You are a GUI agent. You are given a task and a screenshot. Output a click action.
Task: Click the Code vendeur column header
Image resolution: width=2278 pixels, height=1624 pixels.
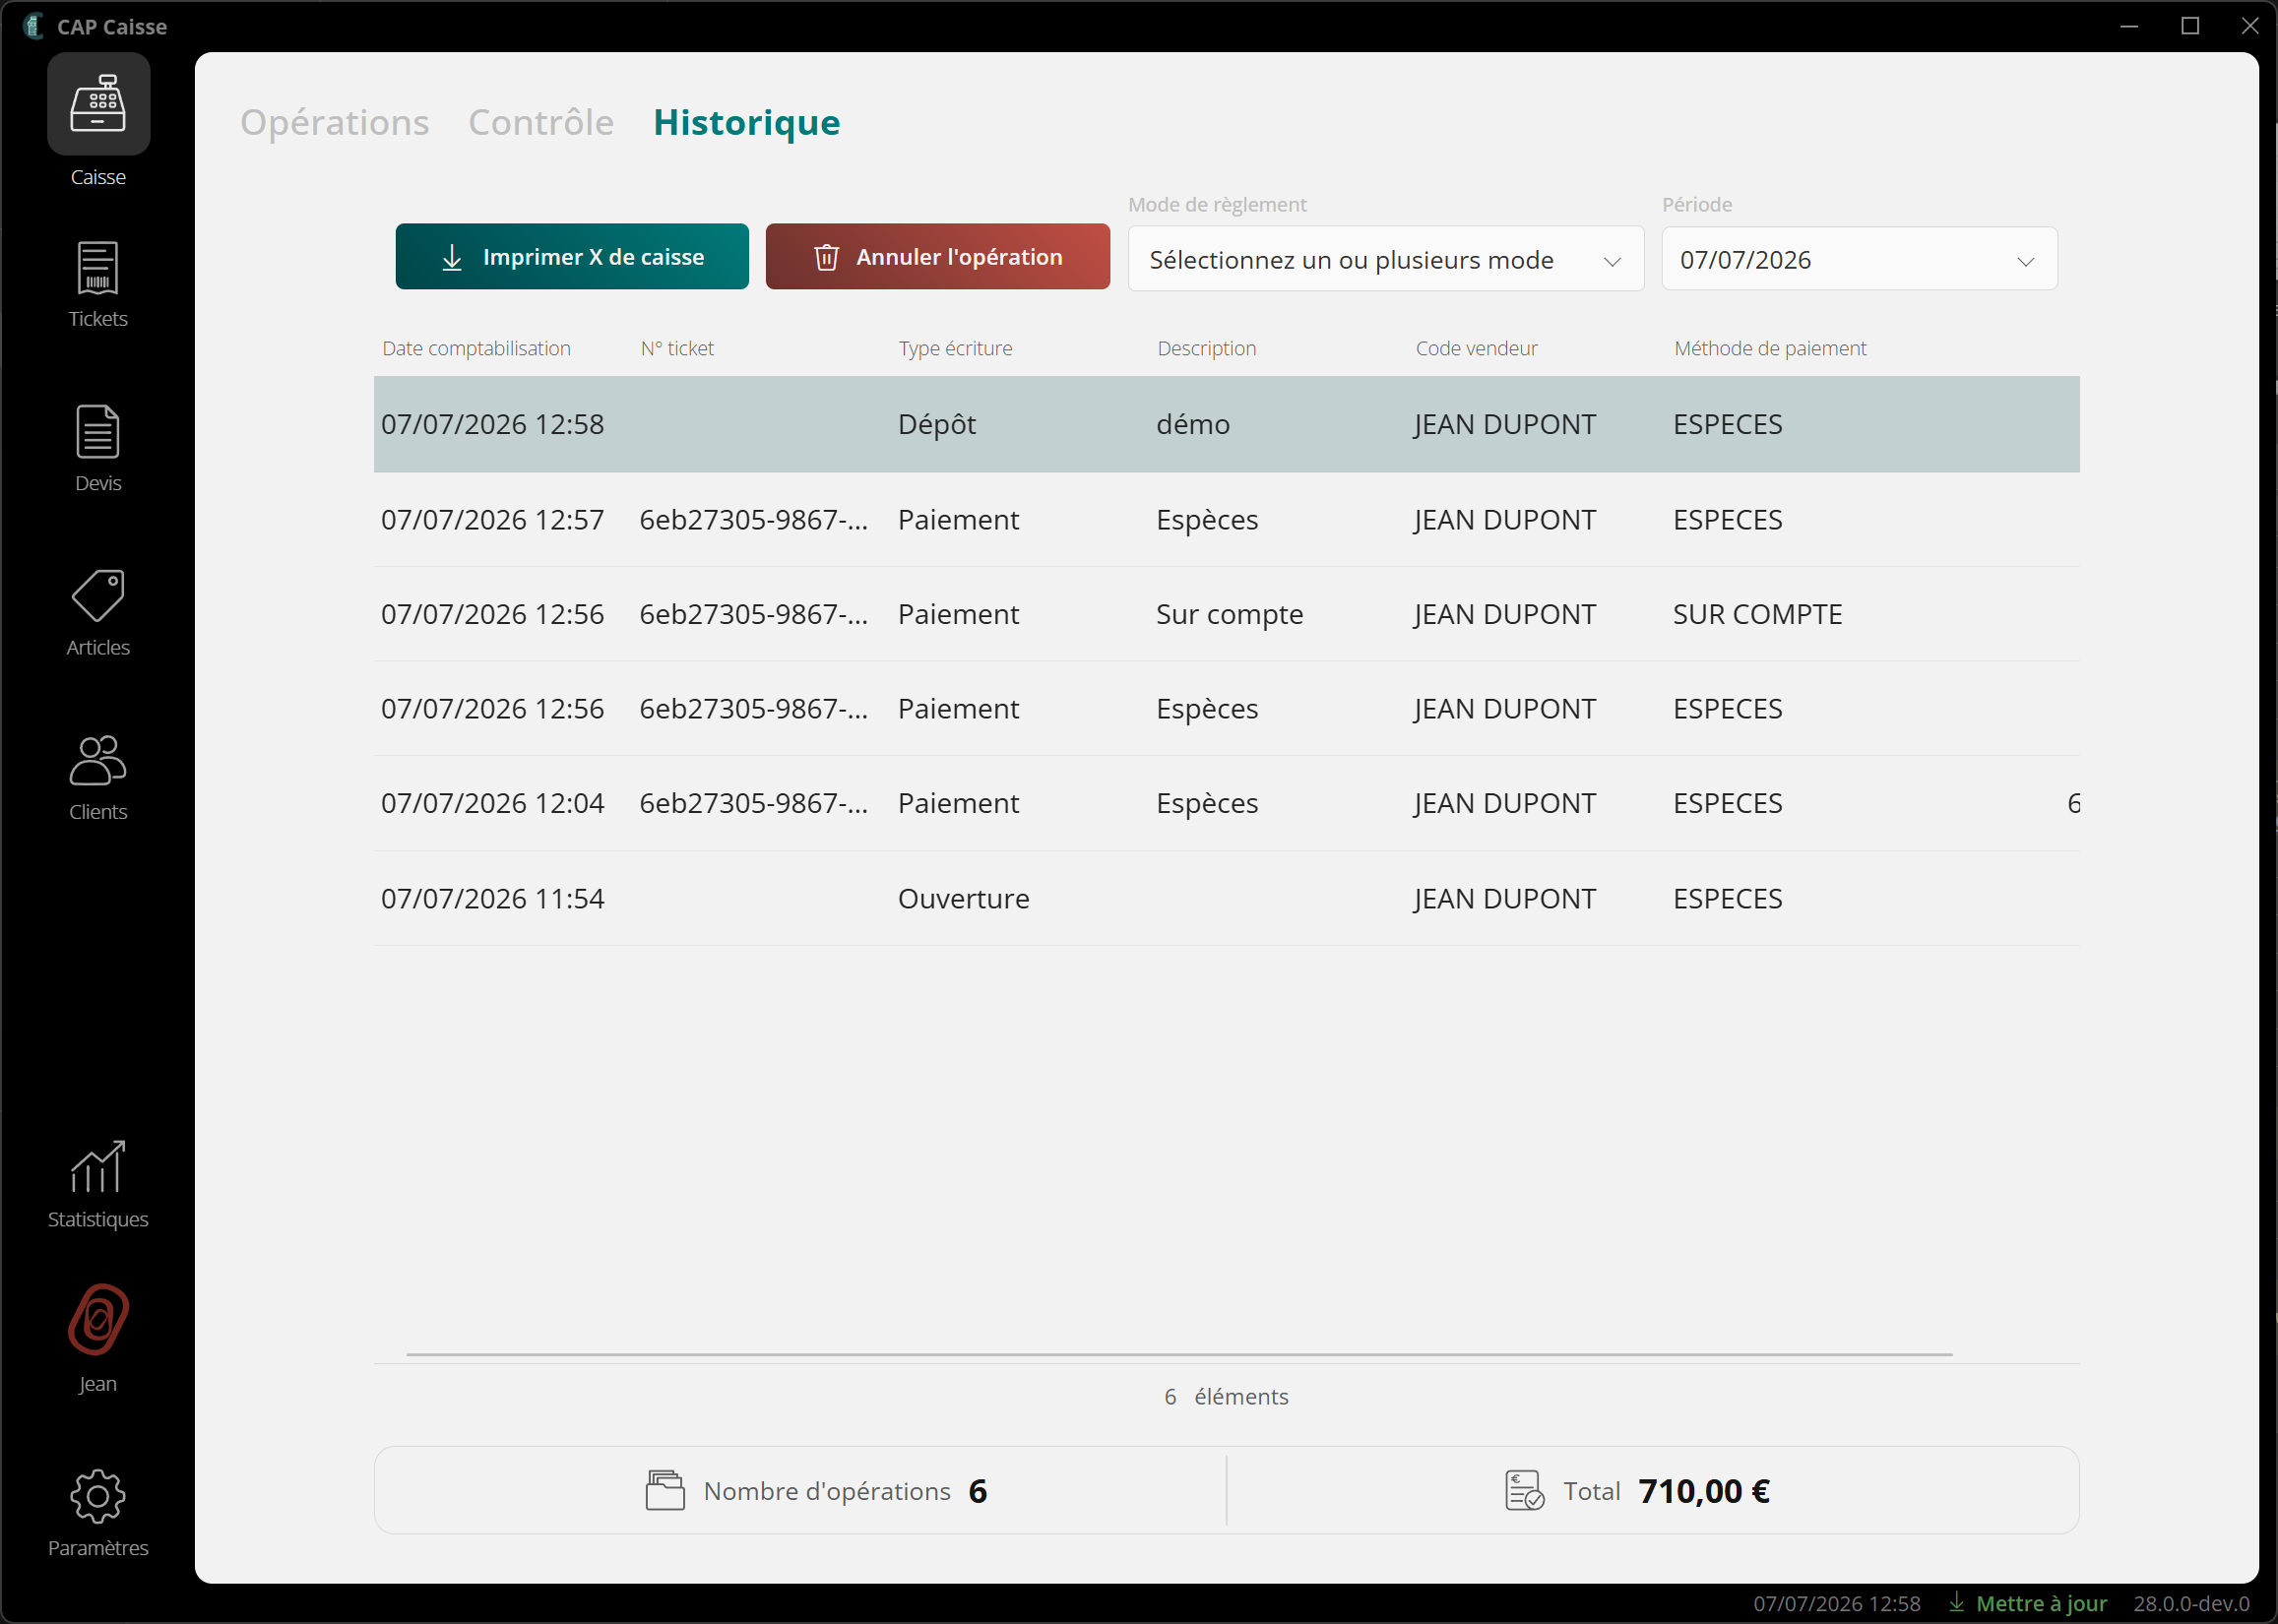[1476, 348]
